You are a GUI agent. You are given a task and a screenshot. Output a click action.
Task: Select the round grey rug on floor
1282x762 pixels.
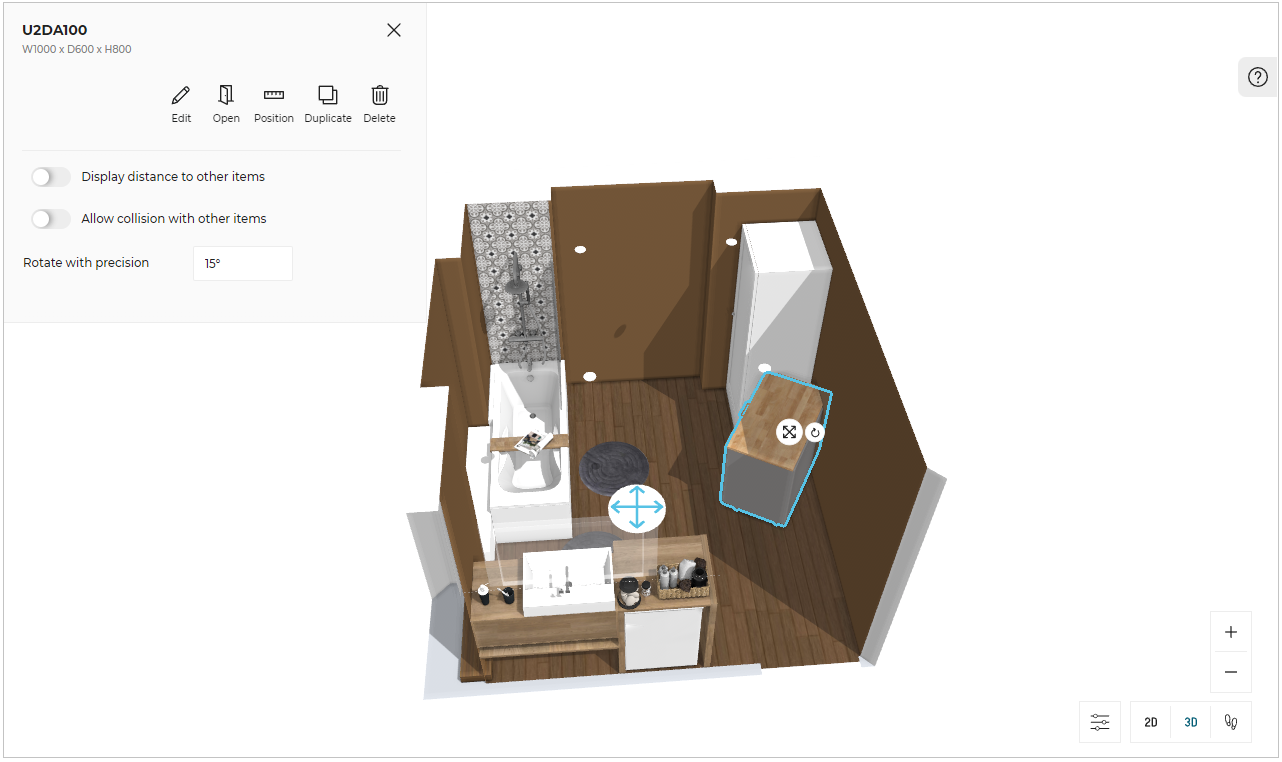(613, 465)
